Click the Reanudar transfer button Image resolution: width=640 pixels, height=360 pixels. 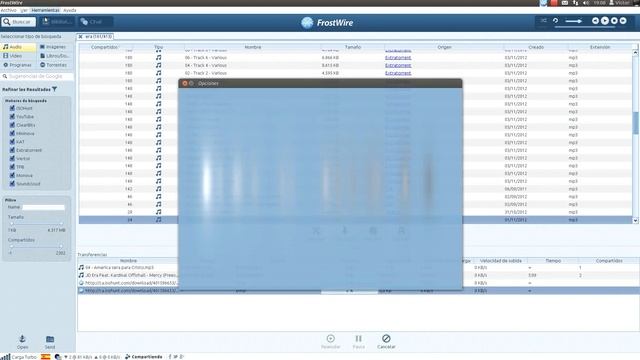[x=331, y=342]
